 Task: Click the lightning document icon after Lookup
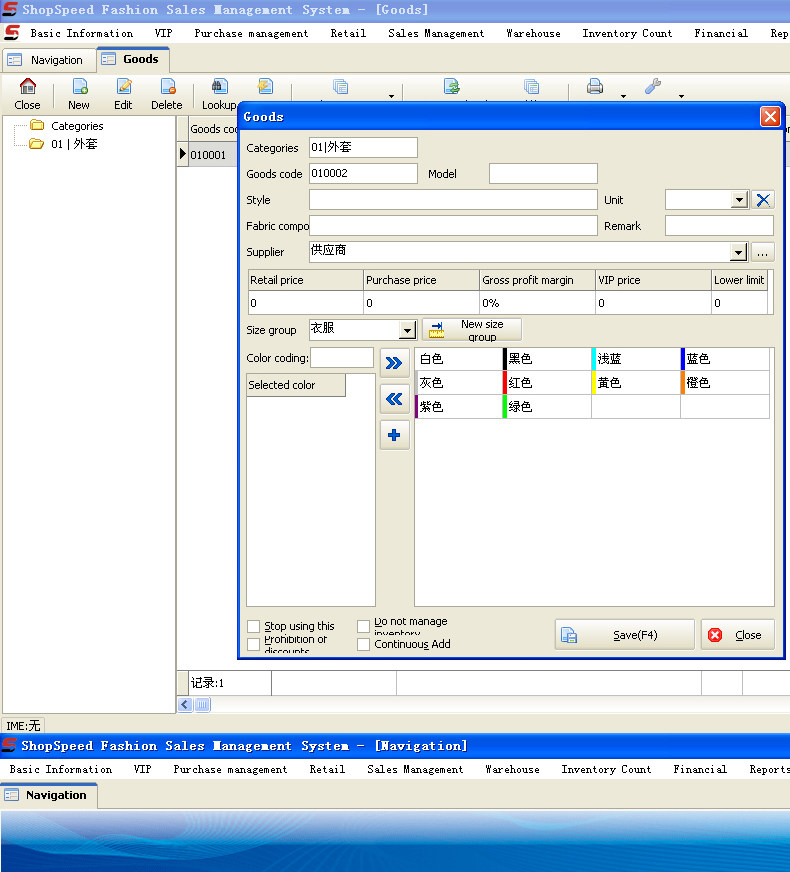(265, 87)
